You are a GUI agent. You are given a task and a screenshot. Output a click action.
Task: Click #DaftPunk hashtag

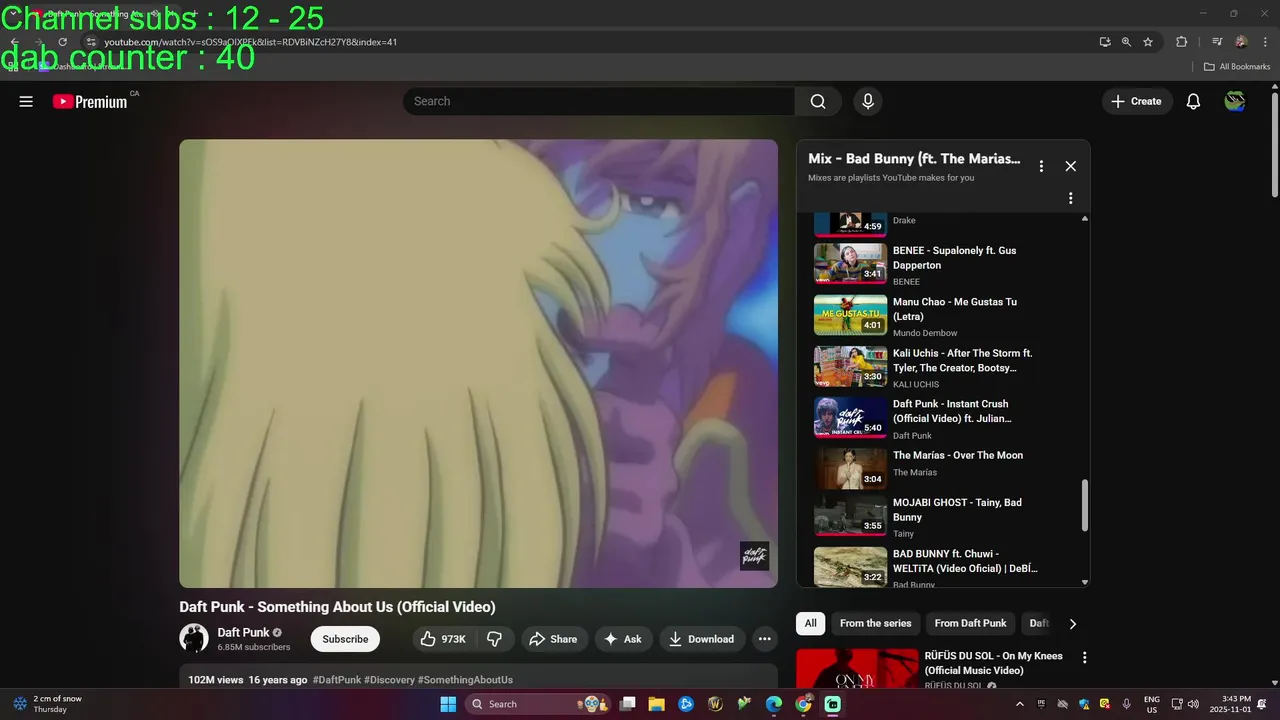point(337,680)
